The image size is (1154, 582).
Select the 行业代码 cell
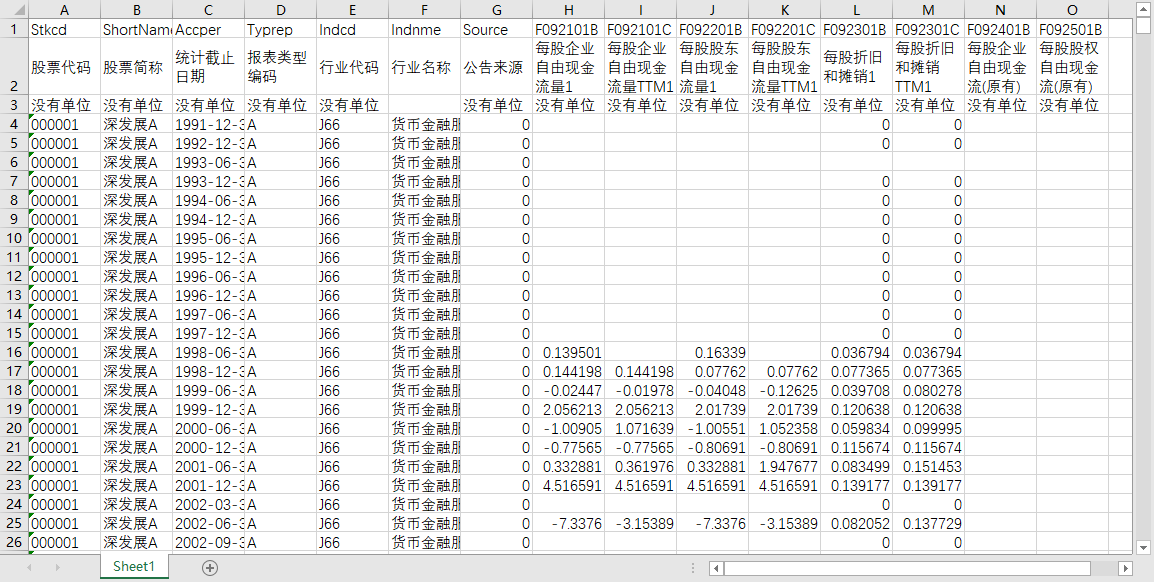pyautogui.click(x=353, y=67)
